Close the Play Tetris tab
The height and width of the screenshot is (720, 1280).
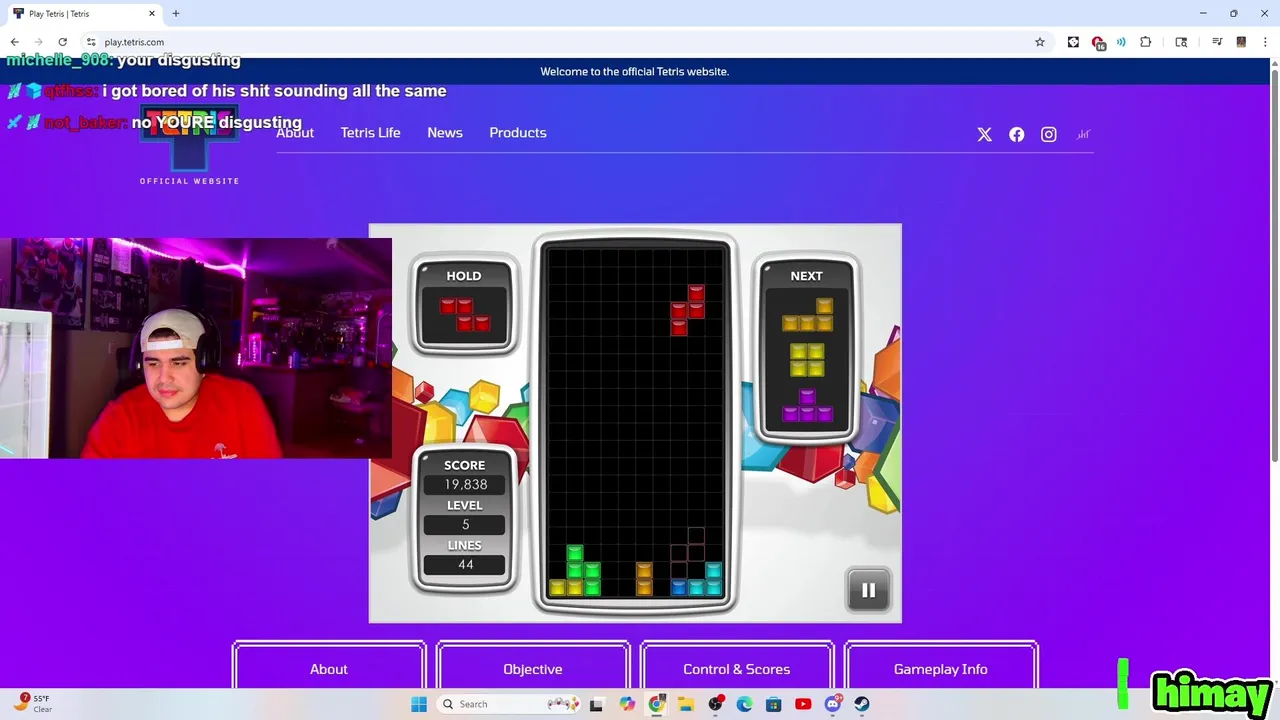click(152, 14)
